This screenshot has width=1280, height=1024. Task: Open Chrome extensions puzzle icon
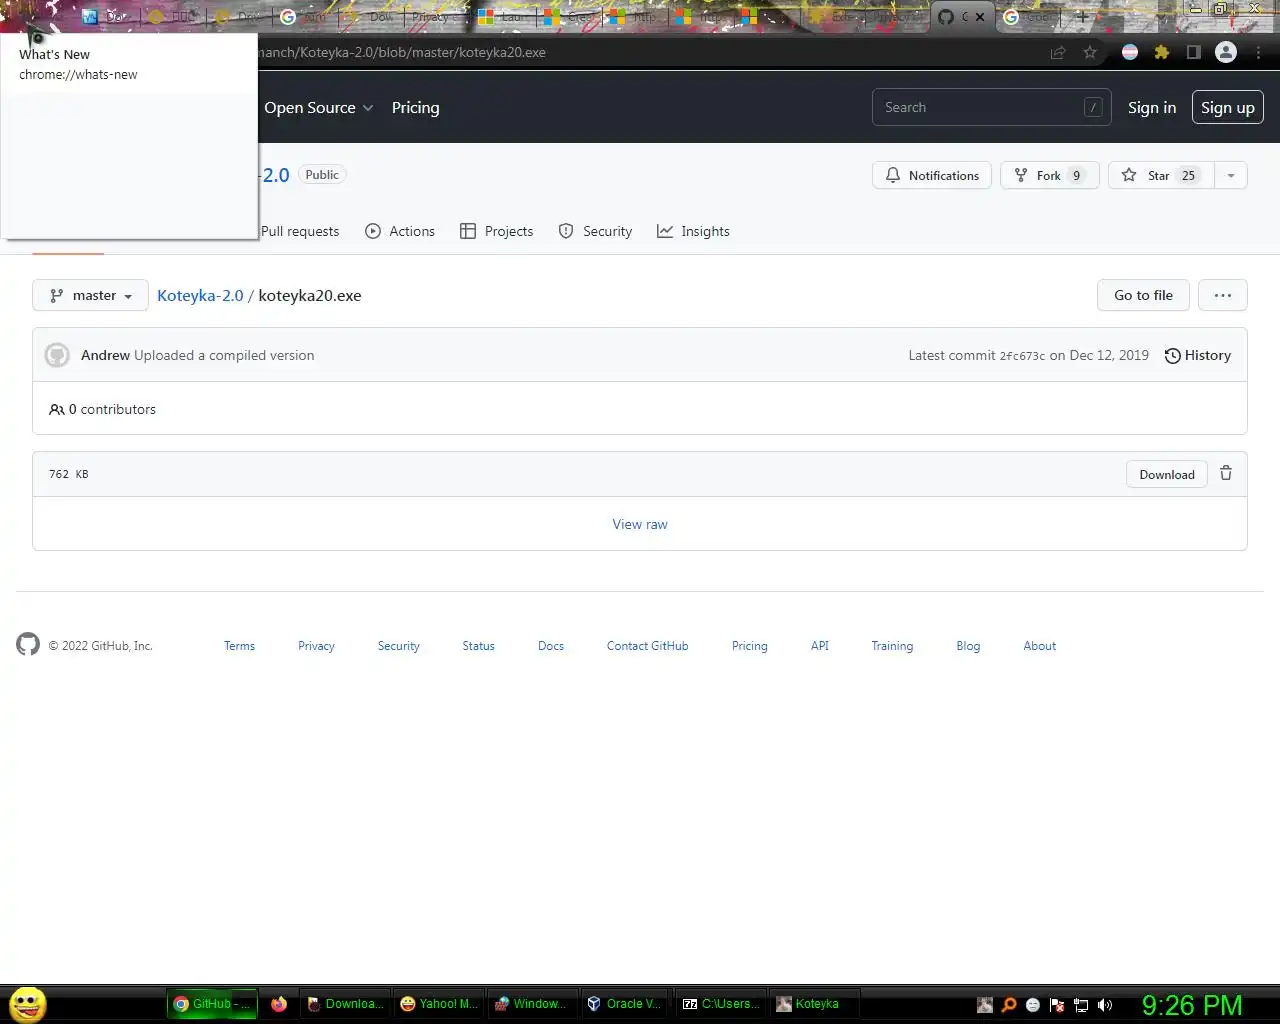1162,52
